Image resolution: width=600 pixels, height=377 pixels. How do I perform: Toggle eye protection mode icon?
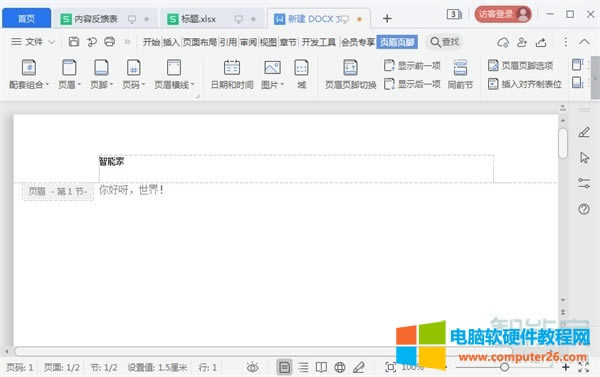pos(253,368)
